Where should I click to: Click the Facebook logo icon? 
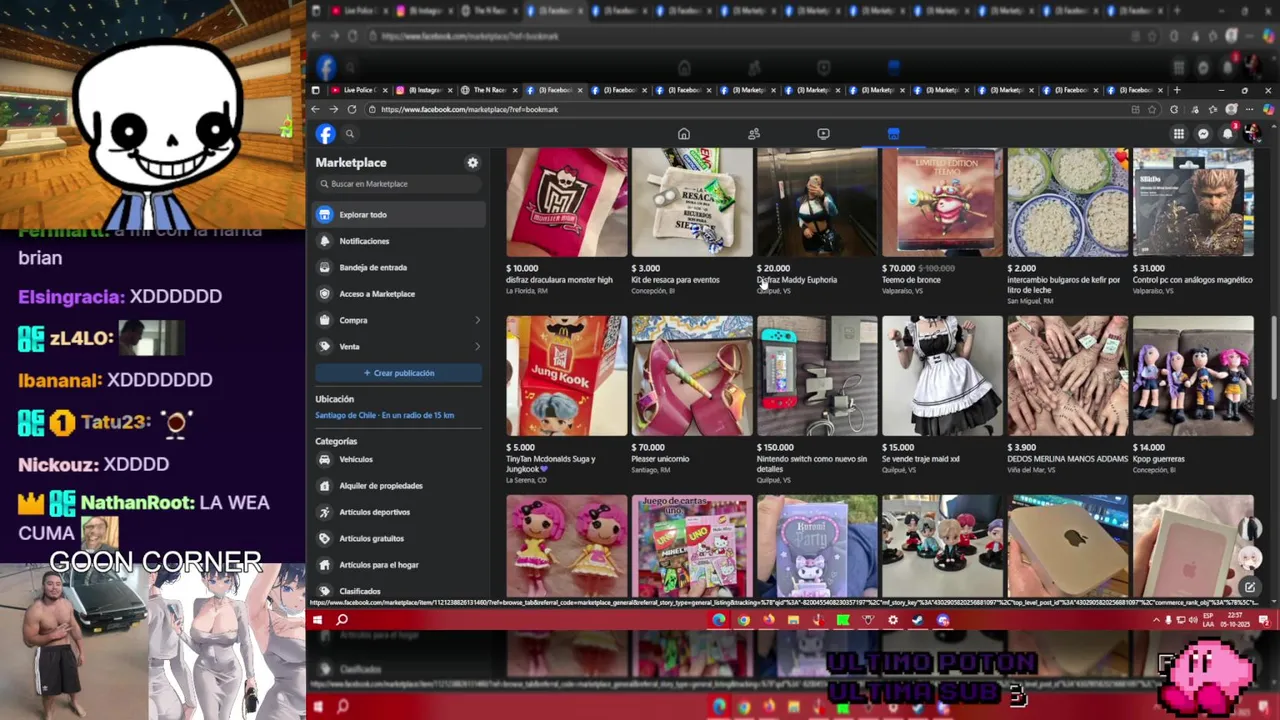pos(326,134)
